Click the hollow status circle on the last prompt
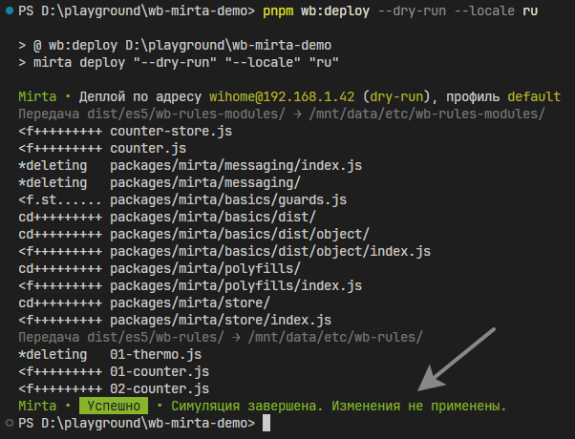Screen dimensions: 575x439 [10, 423]
